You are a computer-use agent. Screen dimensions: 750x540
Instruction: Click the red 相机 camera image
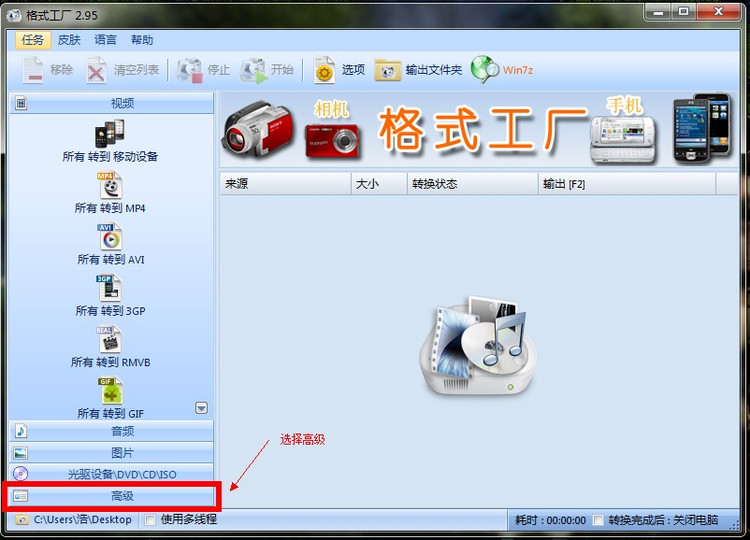[x=331, y=140]
